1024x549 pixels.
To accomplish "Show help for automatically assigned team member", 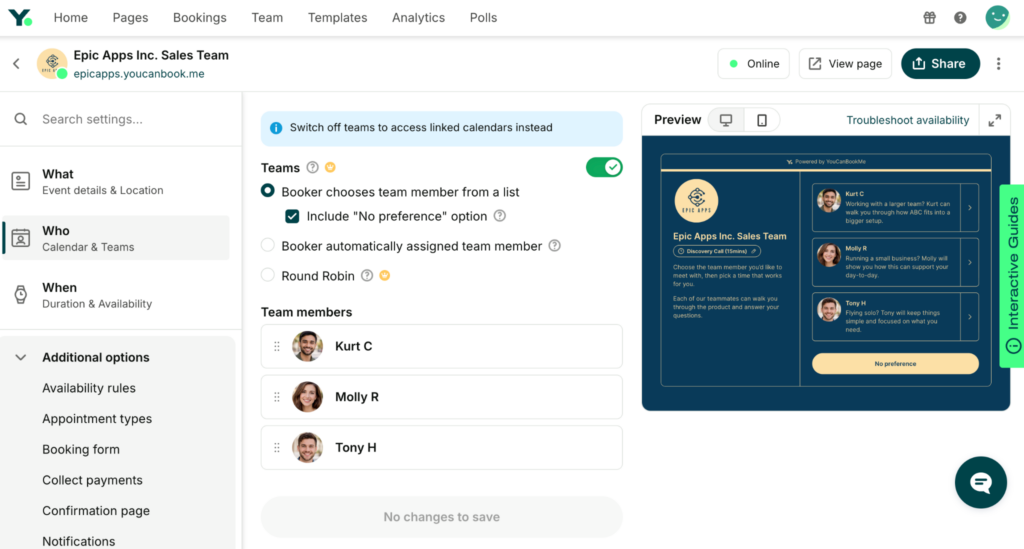I will [554, 246].
